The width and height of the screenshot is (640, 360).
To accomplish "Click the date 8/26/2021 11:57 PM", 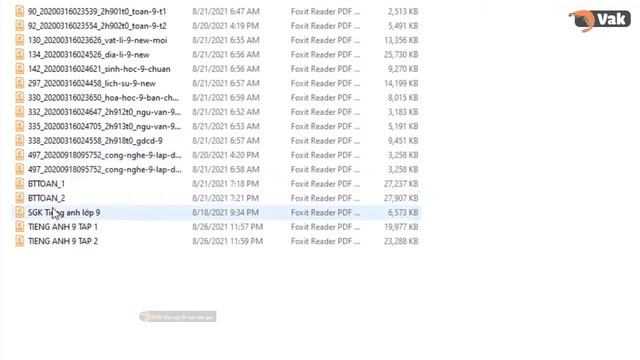I will (227, 227).
